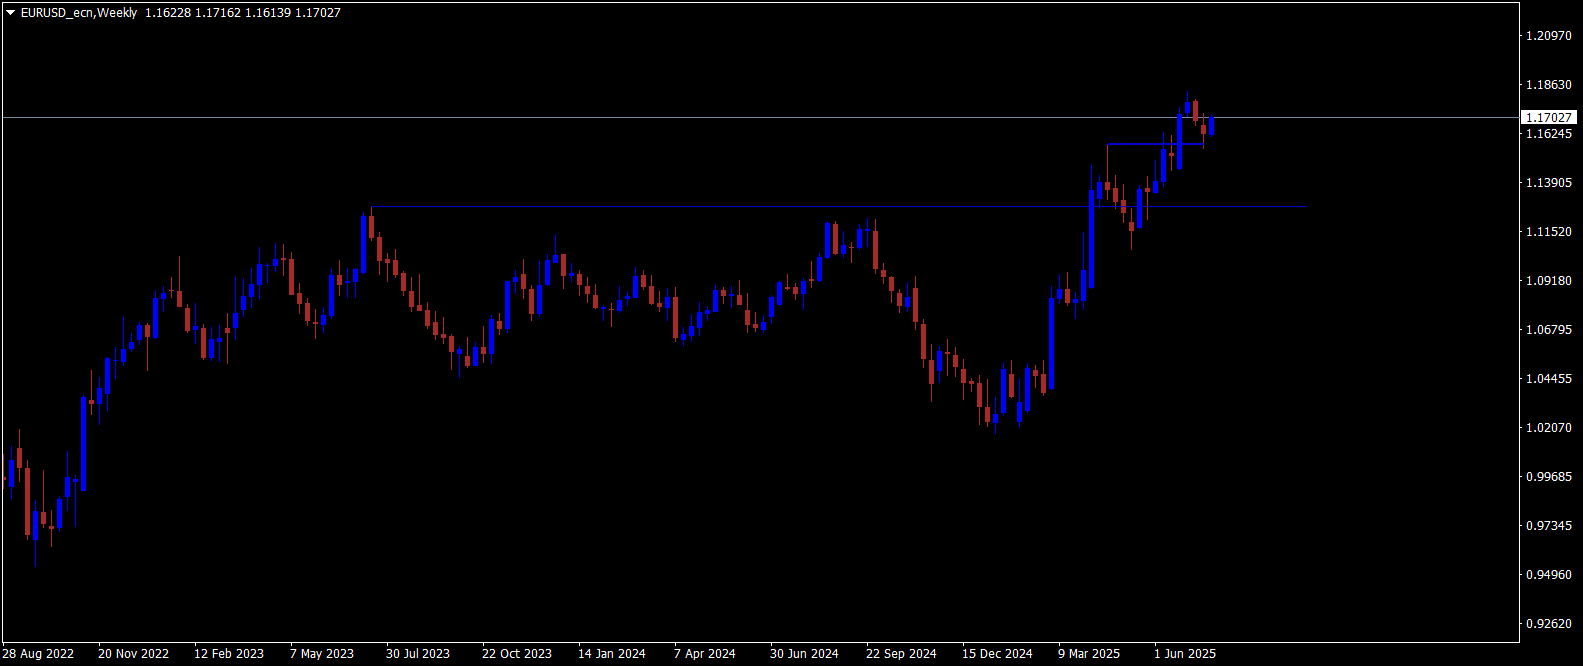Click the highlighted 1.17027 current price tag on axis
The image size is (1583, 666).
click(1549, 117)
